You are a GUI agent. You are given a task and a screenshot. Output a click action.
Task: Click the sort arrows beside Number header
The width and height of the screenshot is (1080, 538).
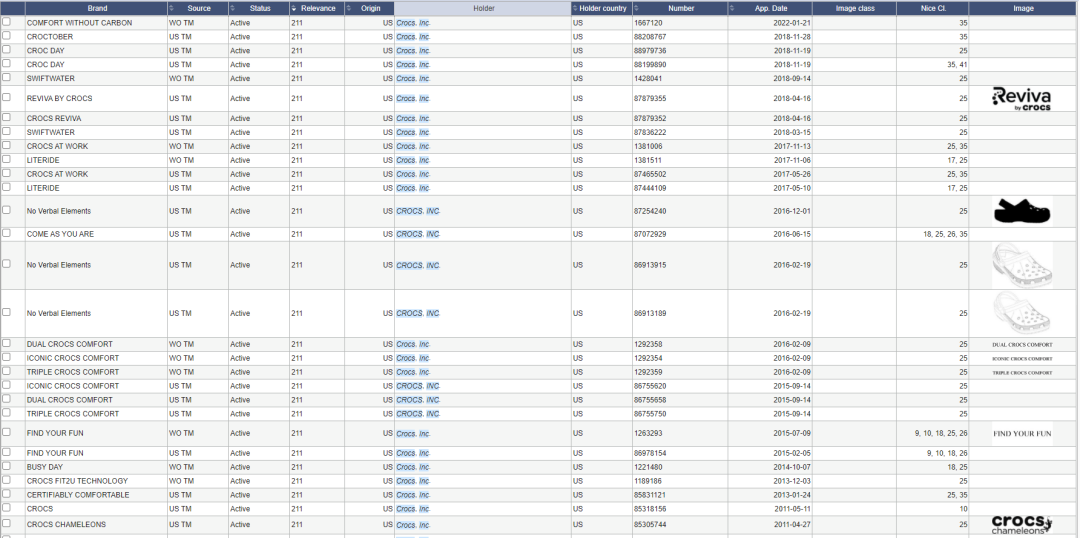pos(636,8)
